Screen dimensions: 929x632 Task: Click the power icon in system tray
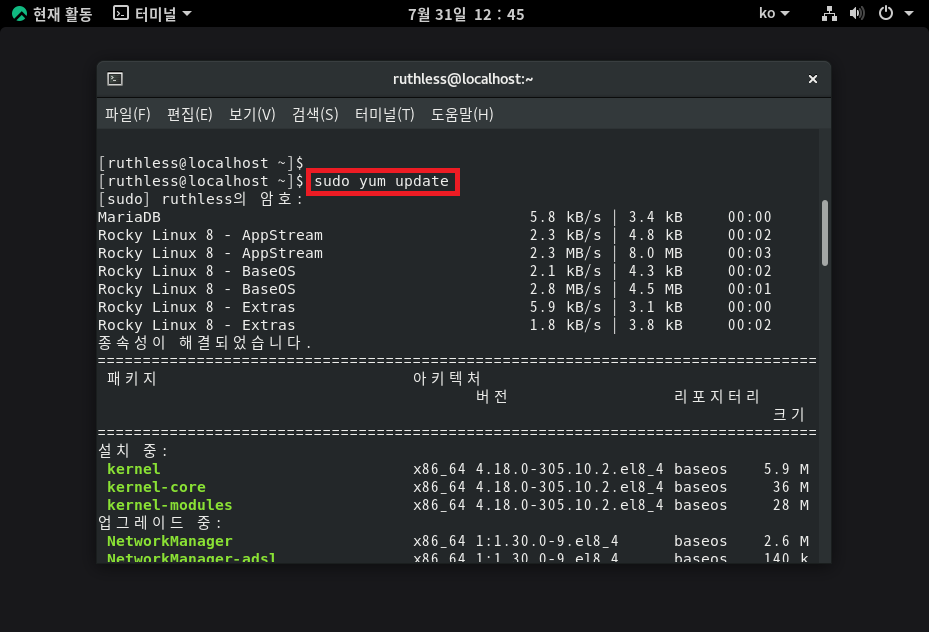point(886,13)
